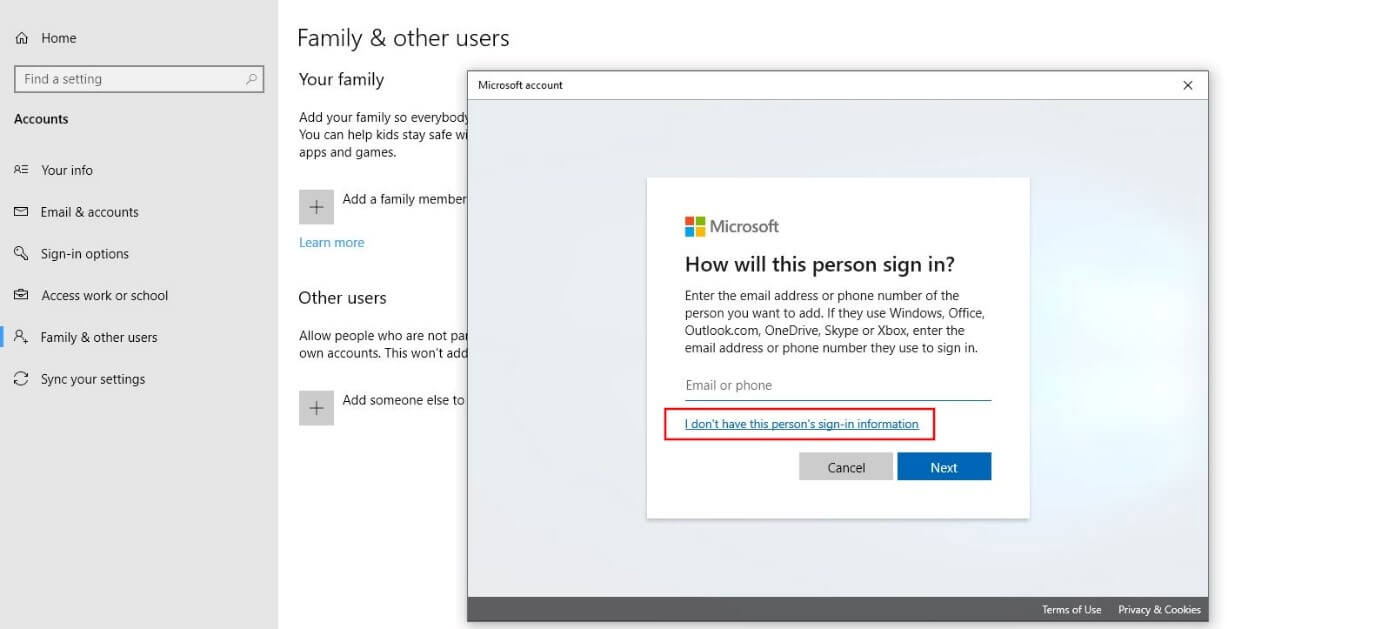Focus the Find a setting search box
Image resolution: width=1388 pixels, height=629 pixels.
pos(139,79)
